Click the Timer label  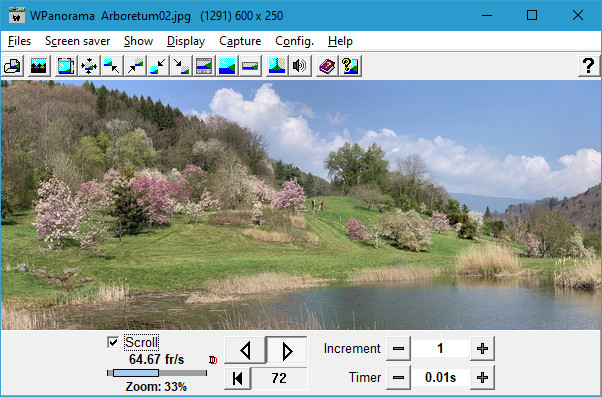pos(365,377)
